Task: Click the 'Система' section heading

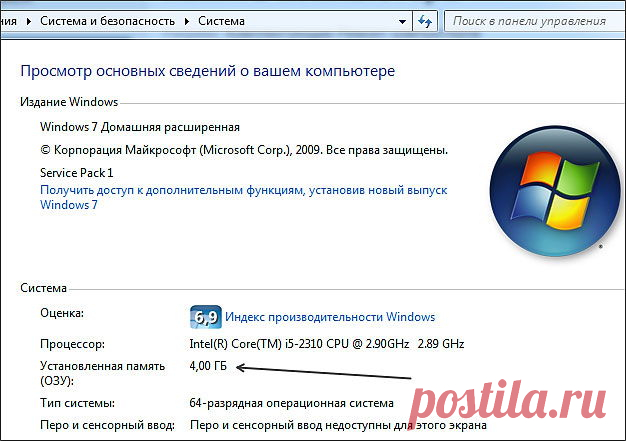Action: 44,288
